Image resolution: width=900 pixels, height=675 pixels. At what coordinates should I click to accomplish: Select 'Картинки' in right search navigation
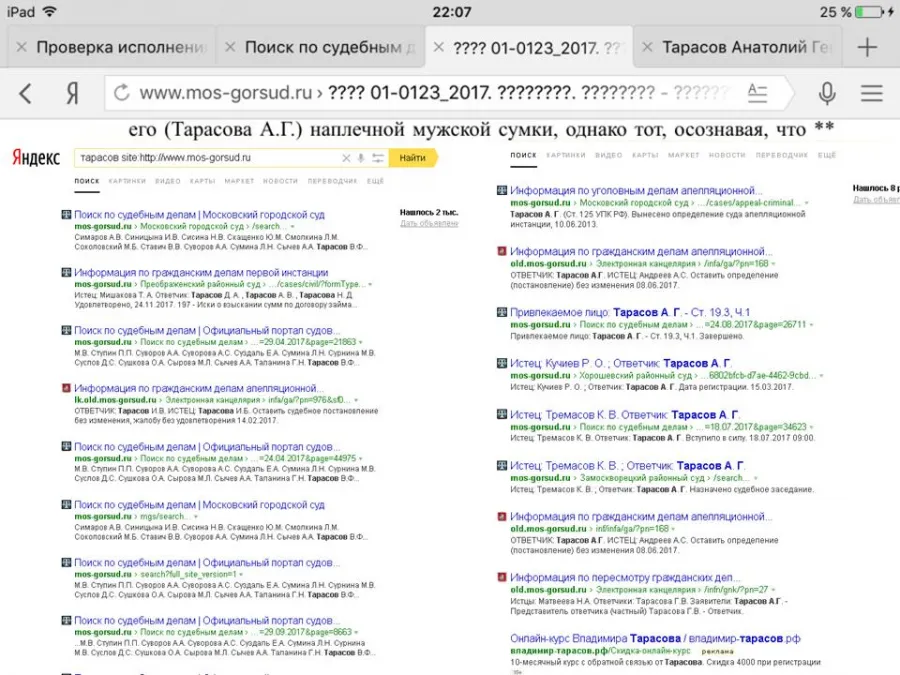pos(565,155)
